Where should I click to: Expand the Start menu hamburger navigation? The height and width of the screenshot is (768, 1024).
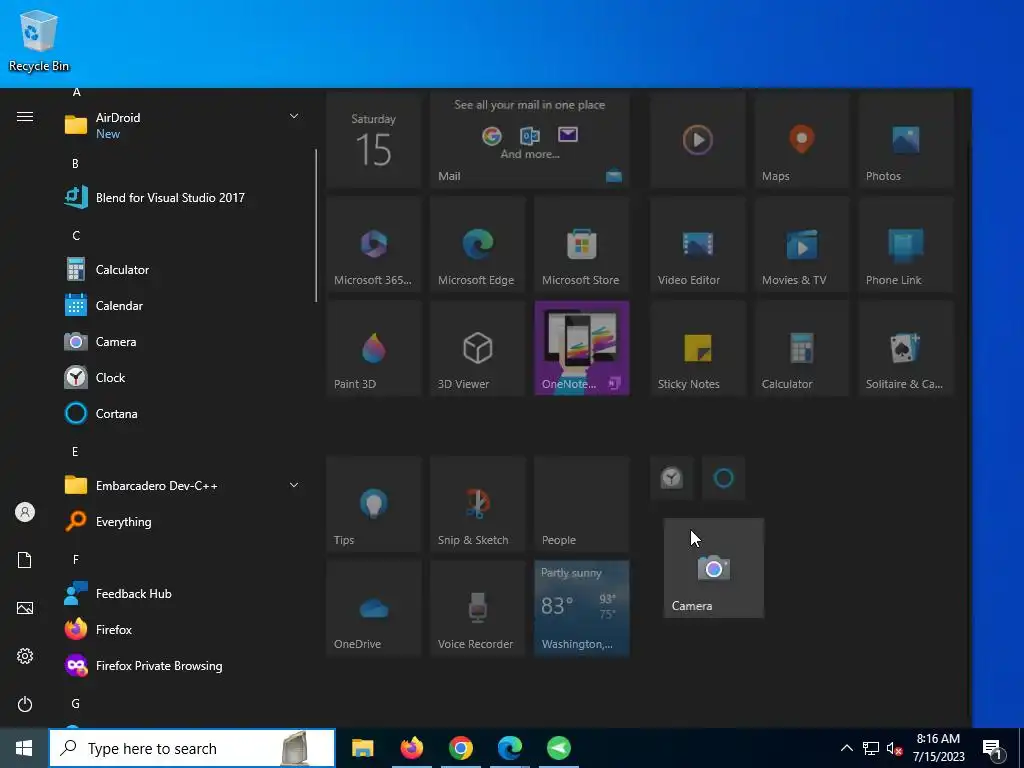[x=25, y=117]
